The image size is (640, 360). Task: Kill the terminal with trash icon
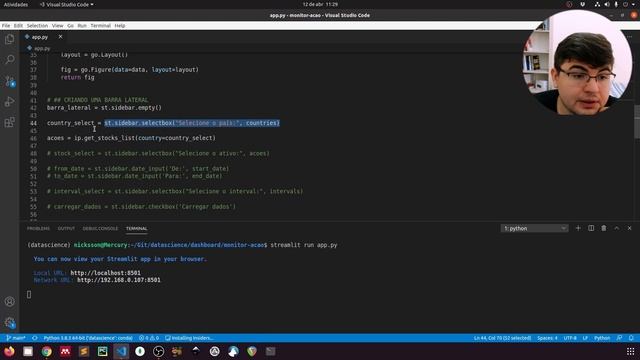(604, 228)
